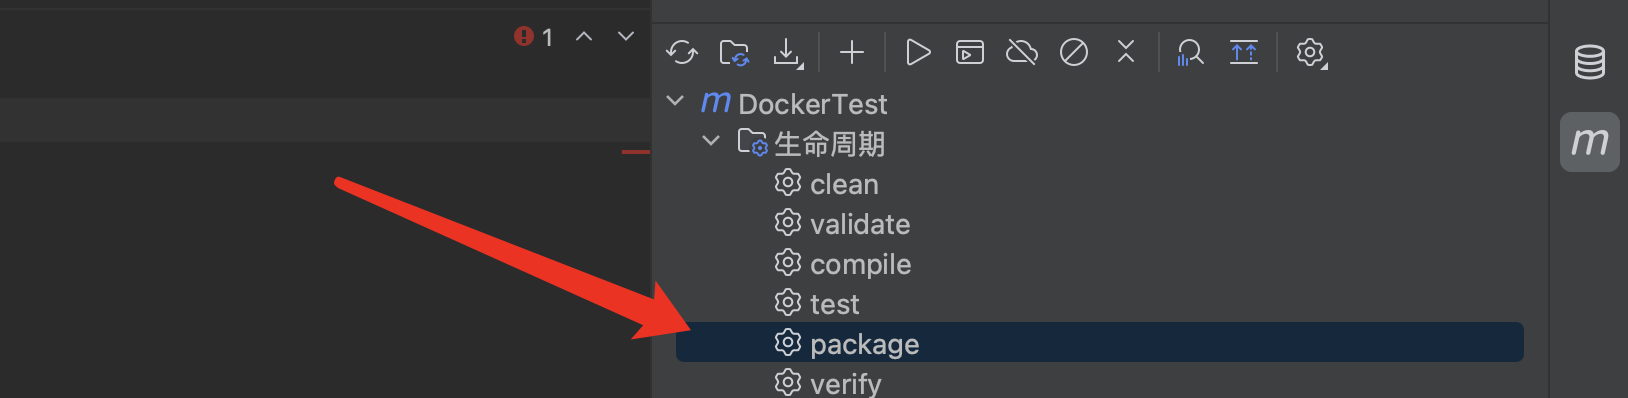Collapse the 生命周期 lifecycle folder
Viewport: 1628px width, 398px height.
(x=711, y=142)
